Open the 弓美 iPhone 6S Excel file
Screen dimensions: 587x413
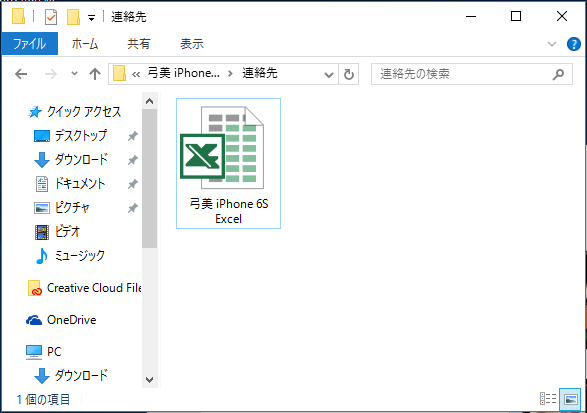click(228, 163)
